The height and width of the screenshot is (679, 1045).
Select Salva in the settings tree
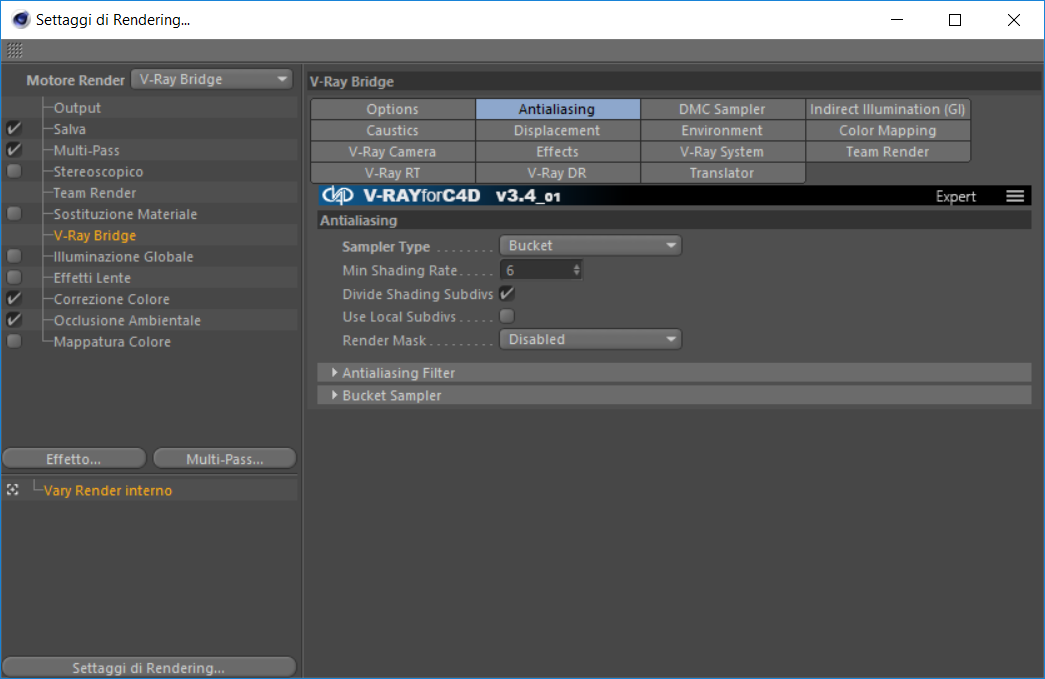point(69,129)
